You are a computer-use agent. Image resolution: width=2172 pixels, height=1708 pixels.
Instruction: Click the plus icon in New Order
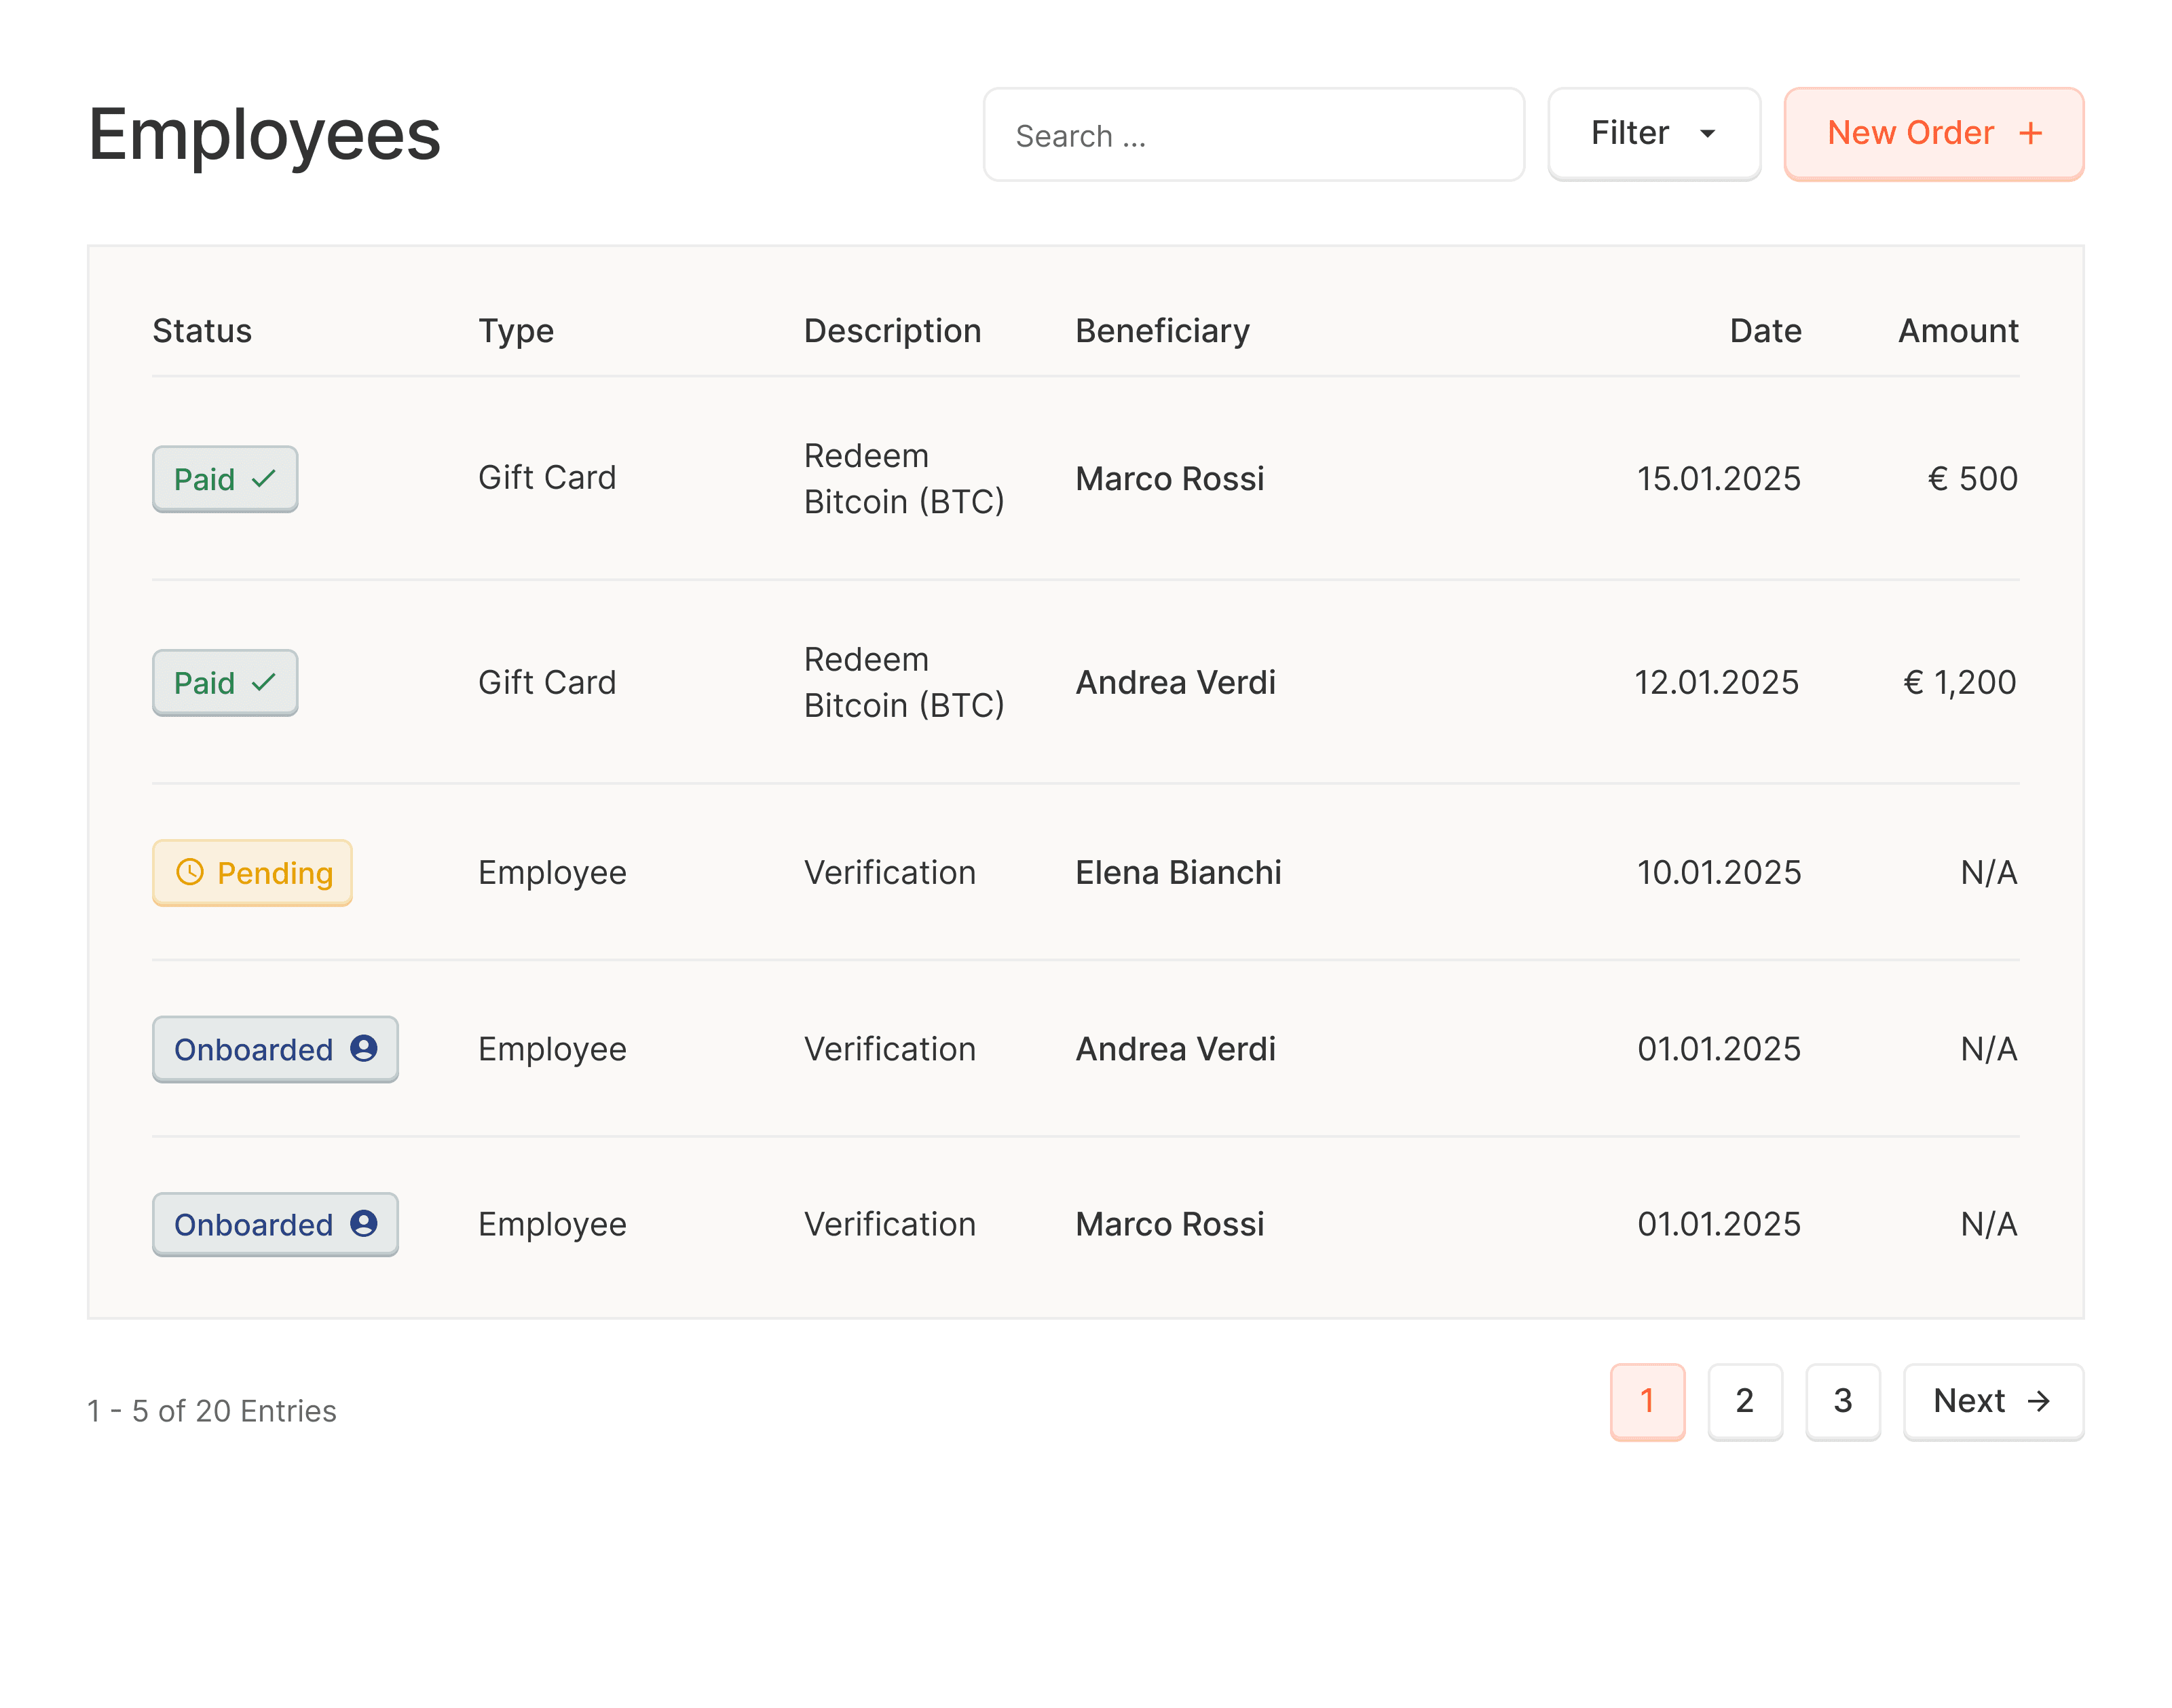pos(2031,133)
